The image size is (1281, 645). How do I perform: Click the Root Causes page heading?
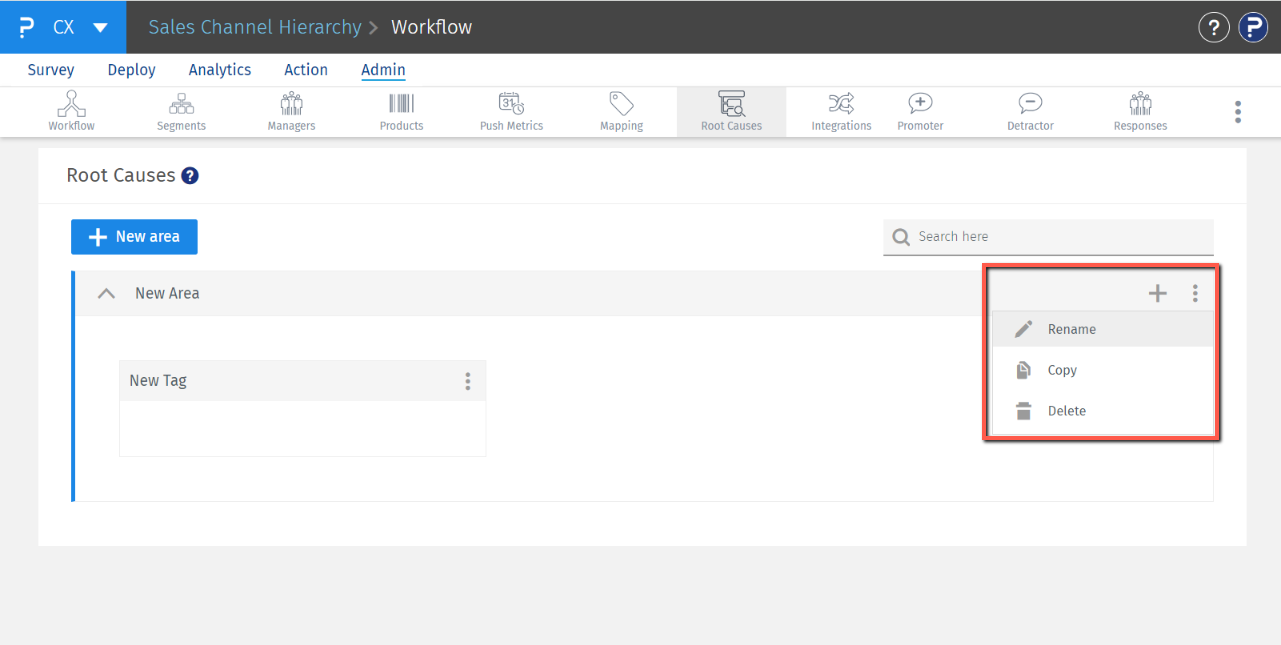point(121,175)
